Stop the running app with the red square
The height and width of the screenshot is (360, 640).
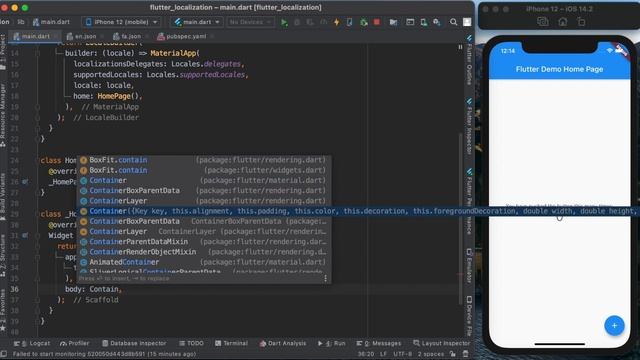coord(377,22)
